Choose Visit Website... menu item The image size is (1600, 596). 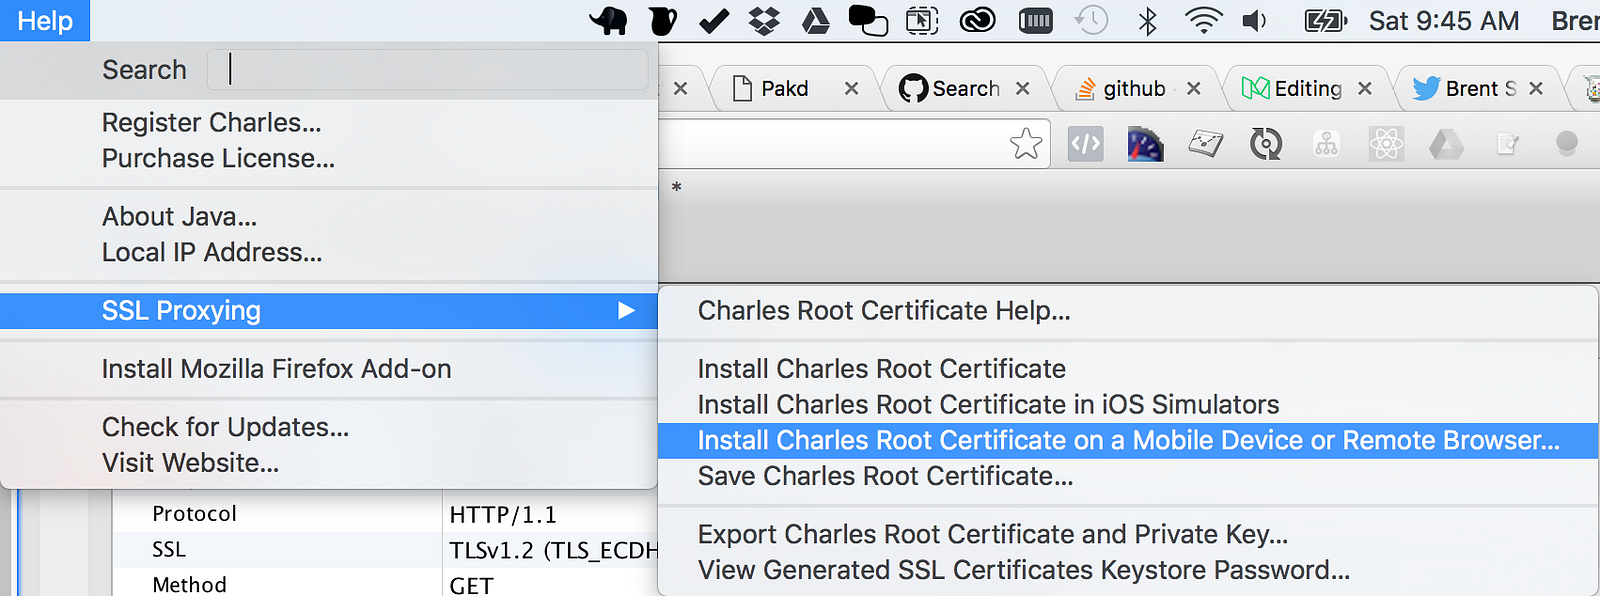click(x=329, y=463)
